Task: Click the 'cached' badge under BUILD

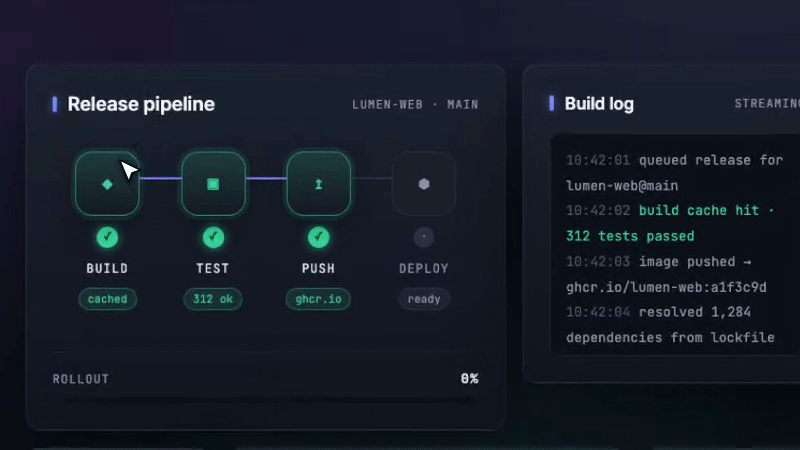Action: pos(107,299)
